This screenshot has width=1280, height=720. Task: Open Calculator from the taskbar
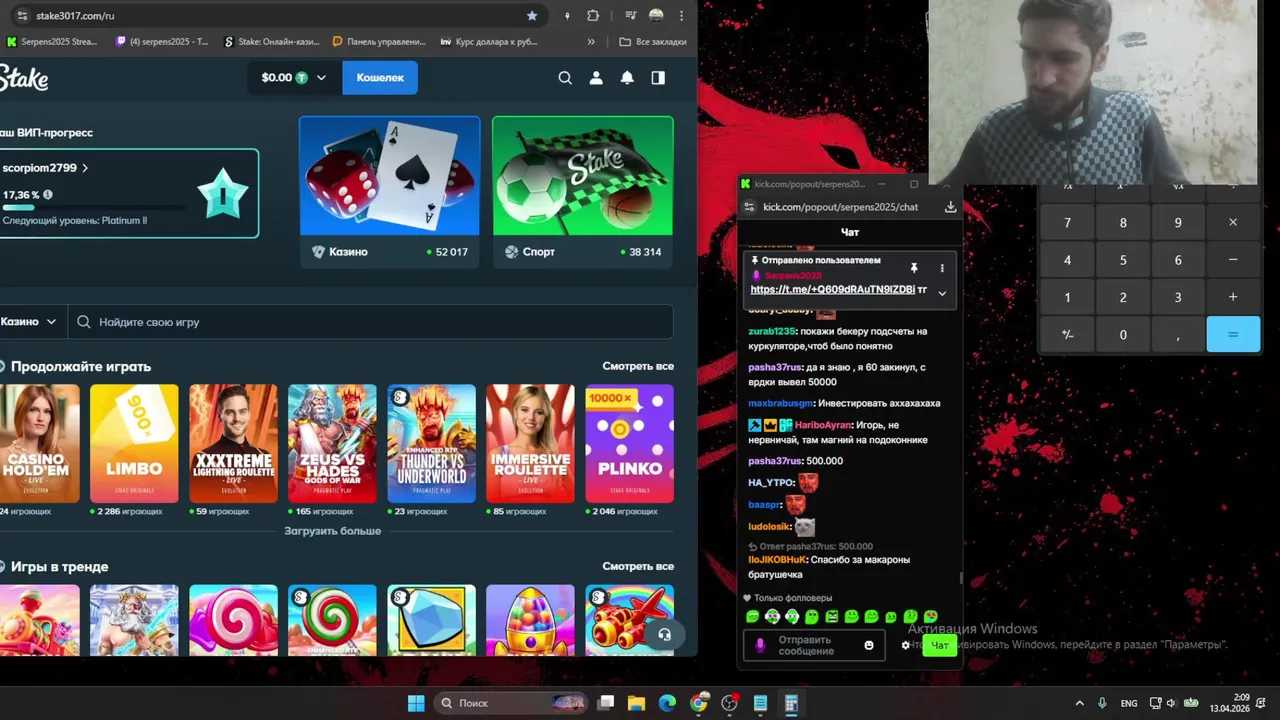791,703
